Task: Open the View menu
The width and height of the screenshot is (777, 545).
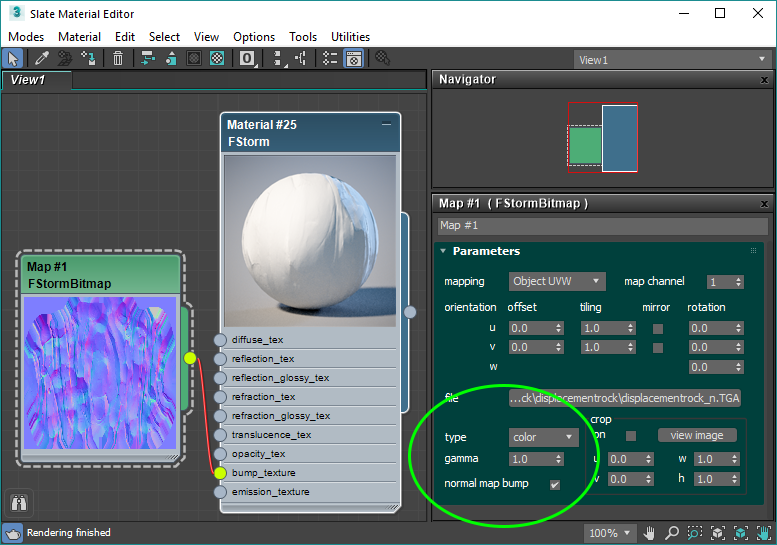Action: [206, 37]
